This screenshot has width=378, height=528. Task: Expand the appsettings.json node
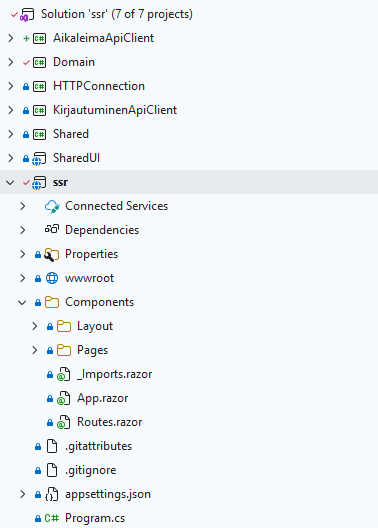[23, 494]
